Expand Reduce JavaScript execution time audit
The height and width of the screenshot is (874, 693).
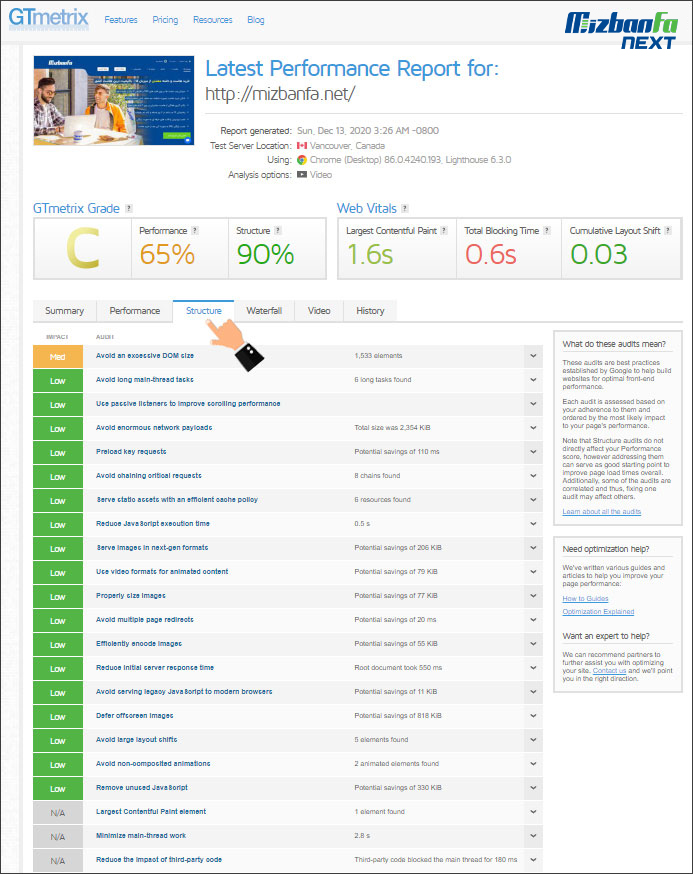[x=533, y=523]
